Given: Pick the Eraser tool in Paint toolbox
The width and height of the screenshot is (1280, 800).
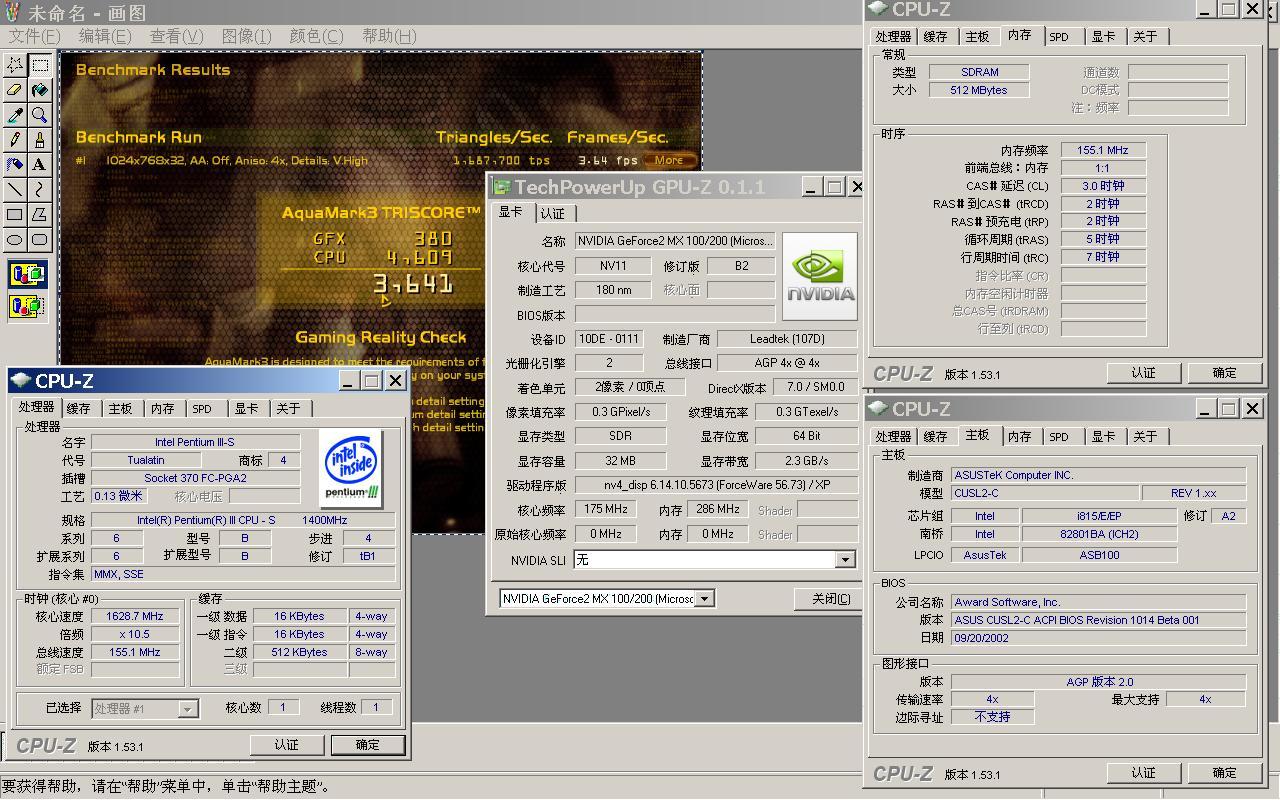Looking at the screenshot, I should [15, 90].
